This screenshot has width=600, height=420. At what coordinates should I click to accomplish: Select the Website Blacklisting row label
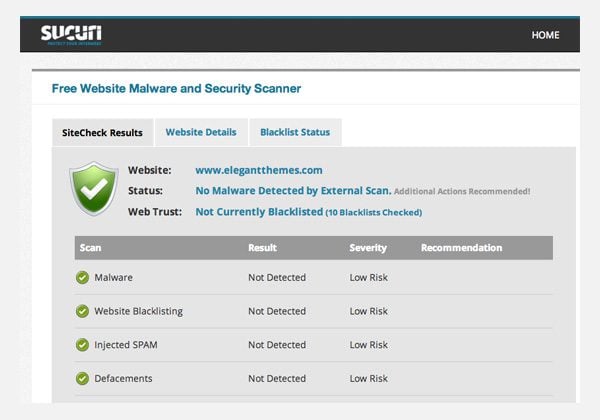(139, 311)
